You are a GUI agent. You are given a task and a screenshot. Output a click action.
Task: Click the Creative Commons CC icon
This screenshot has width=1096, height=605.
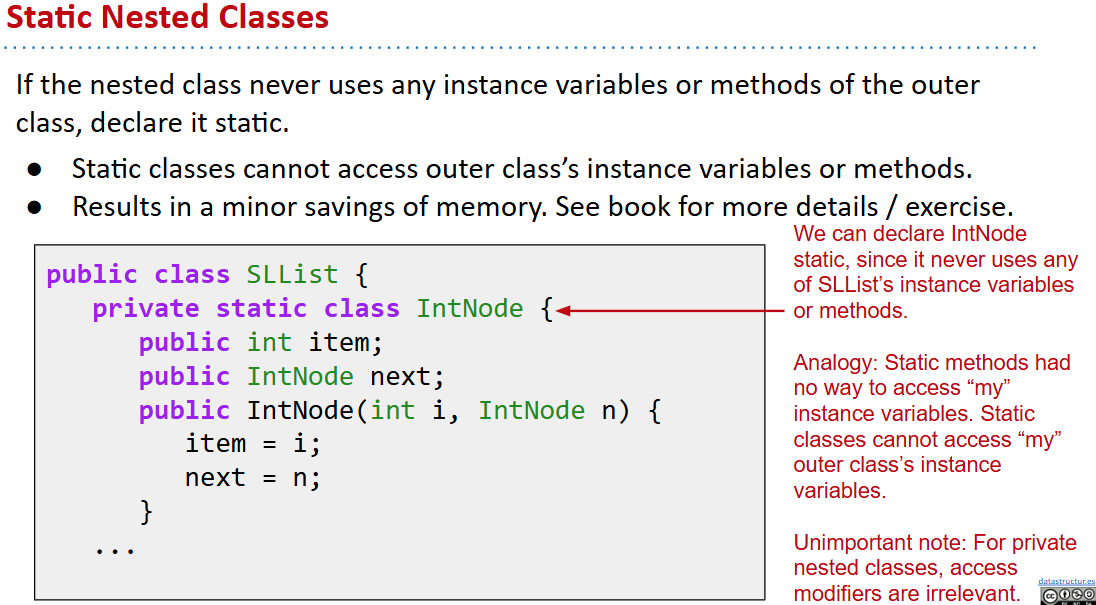pyautogui.click(x=1048, y=596)
